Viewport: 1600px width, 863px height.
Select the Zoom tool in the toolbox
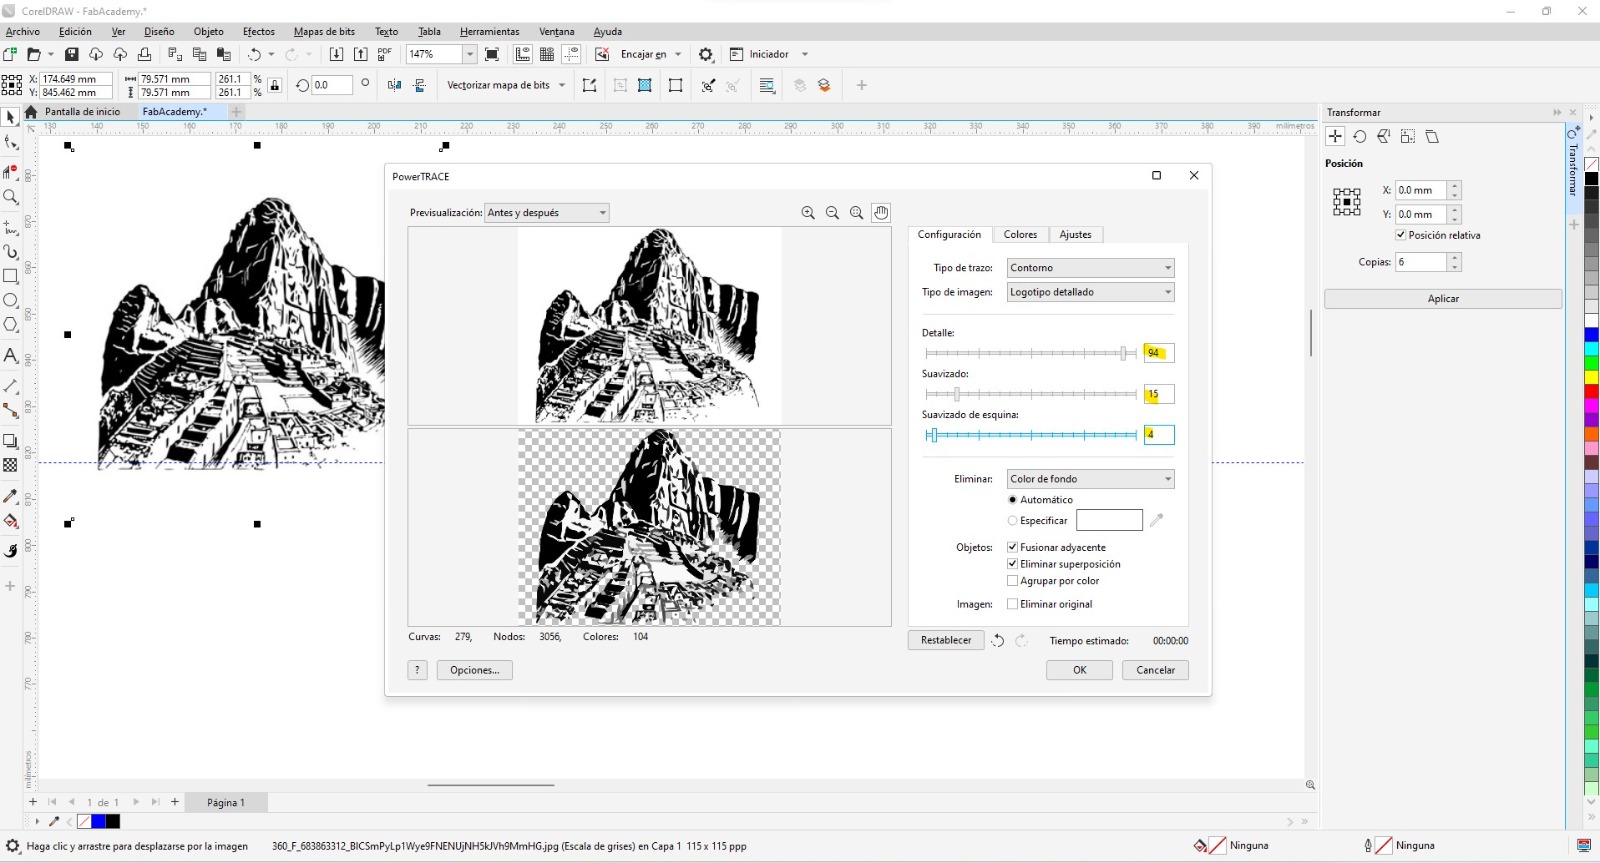(11, 197)
